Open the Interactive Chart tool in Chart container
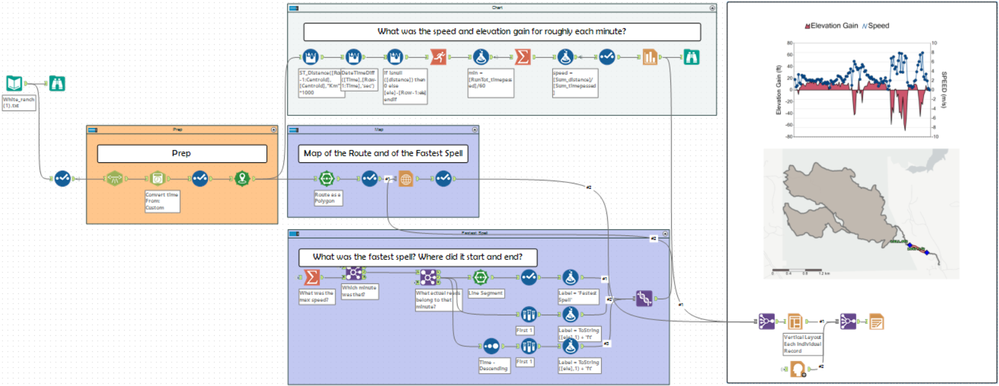The height and width of the screenshot is (386, 999). (649, 57)
